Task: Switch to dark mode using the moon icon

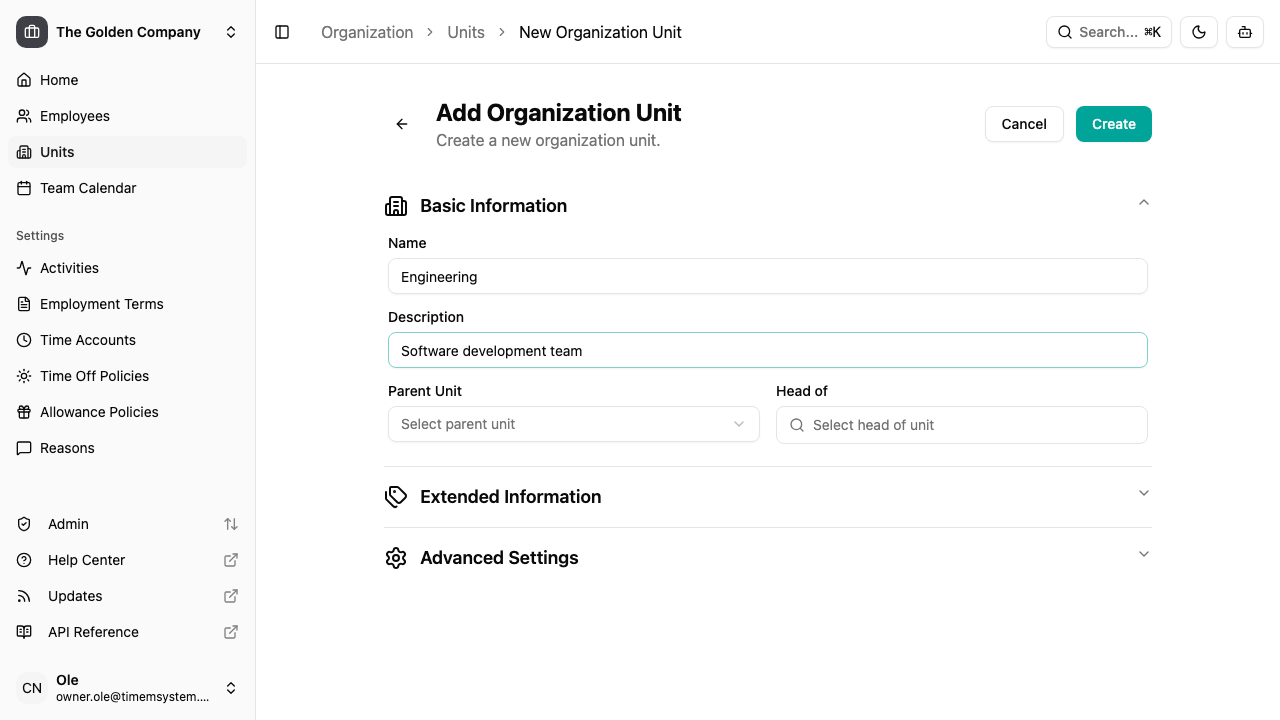Action: (1198, 32)
